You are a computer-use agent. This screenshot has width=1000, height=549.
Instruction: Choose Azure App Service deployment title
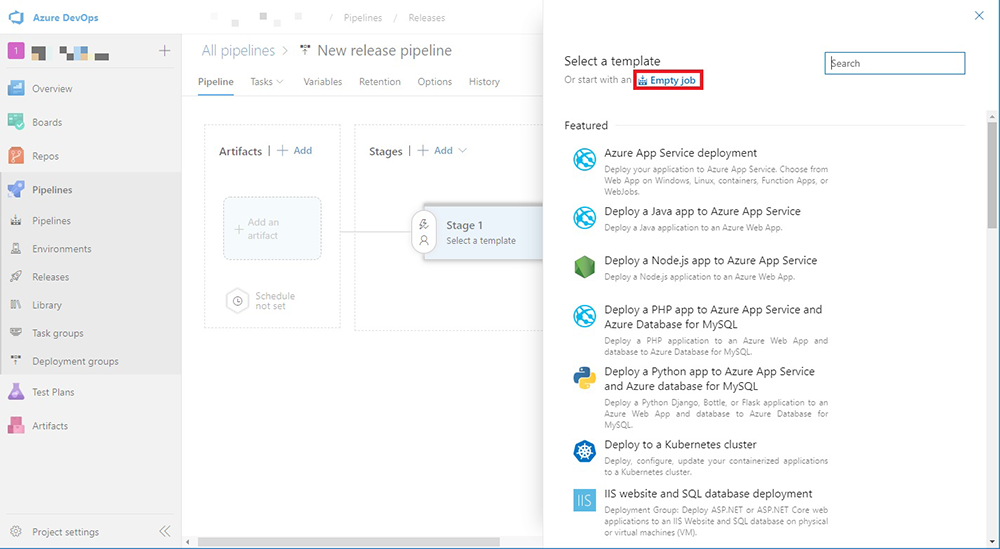pos(680,153)
